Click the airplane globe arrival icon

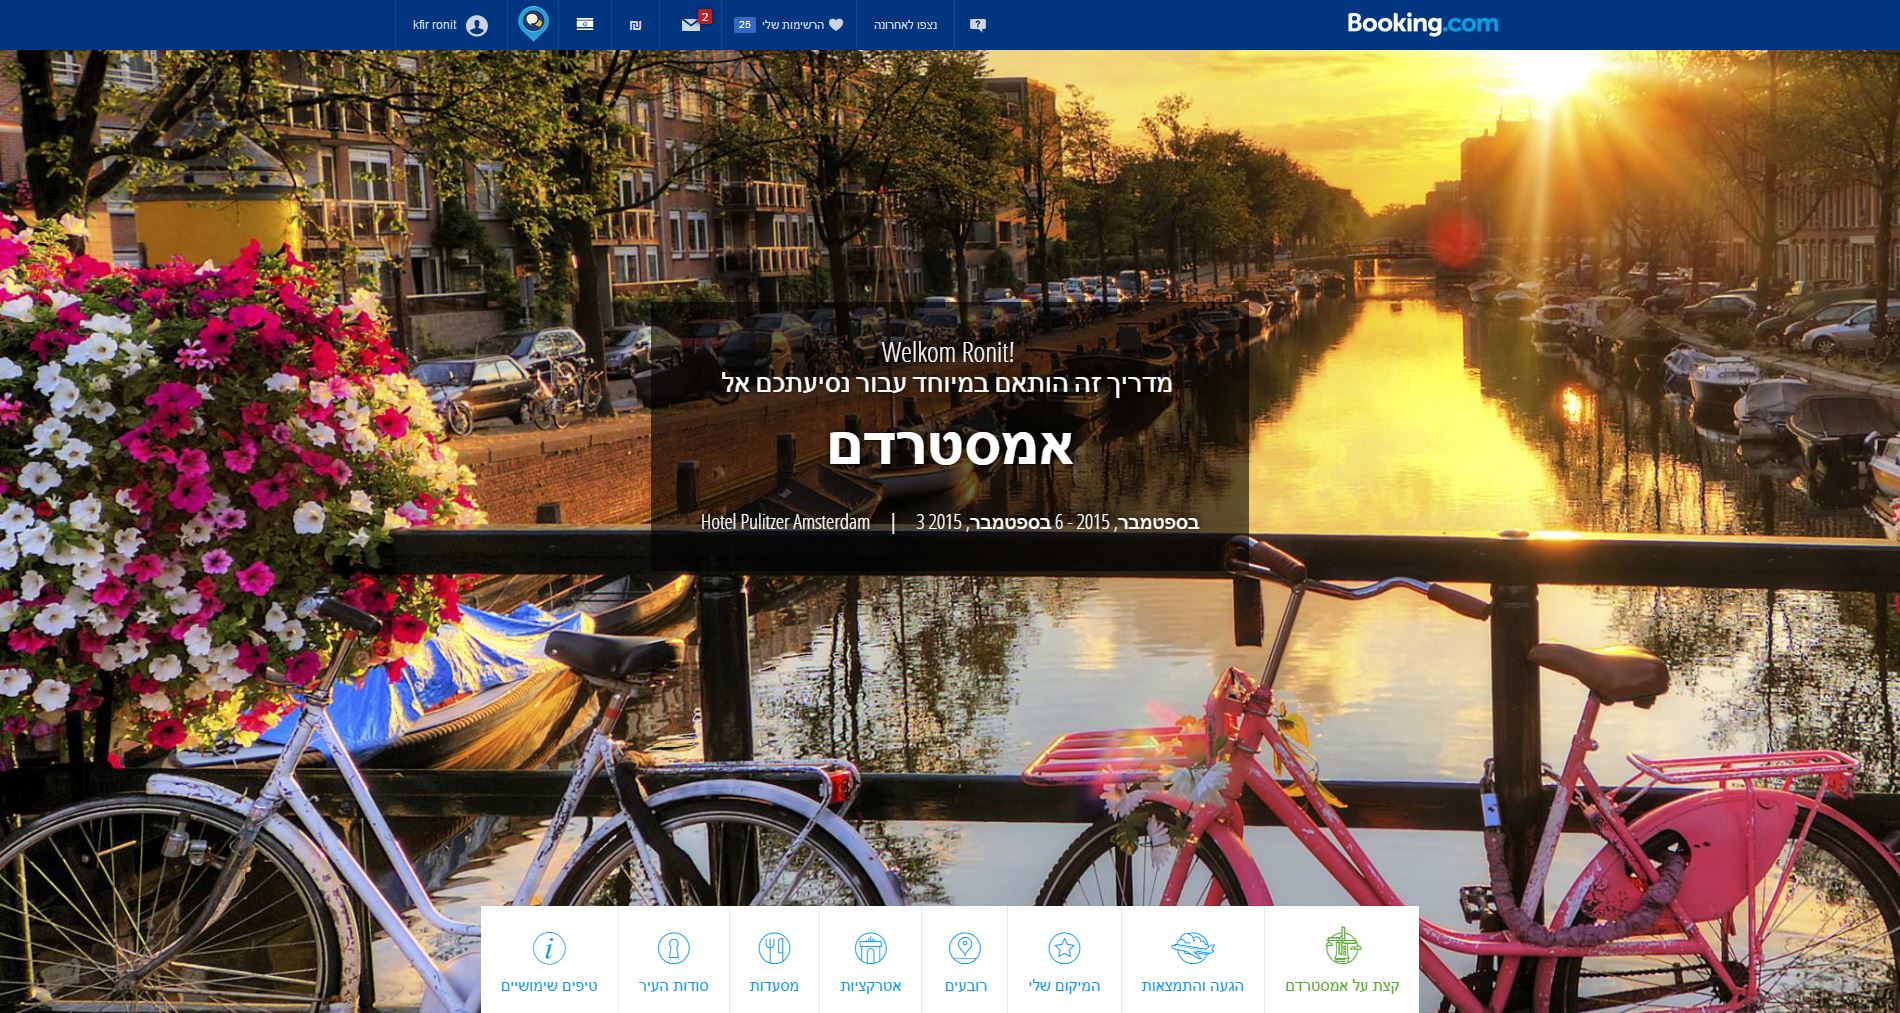[x=1192, y=946]
